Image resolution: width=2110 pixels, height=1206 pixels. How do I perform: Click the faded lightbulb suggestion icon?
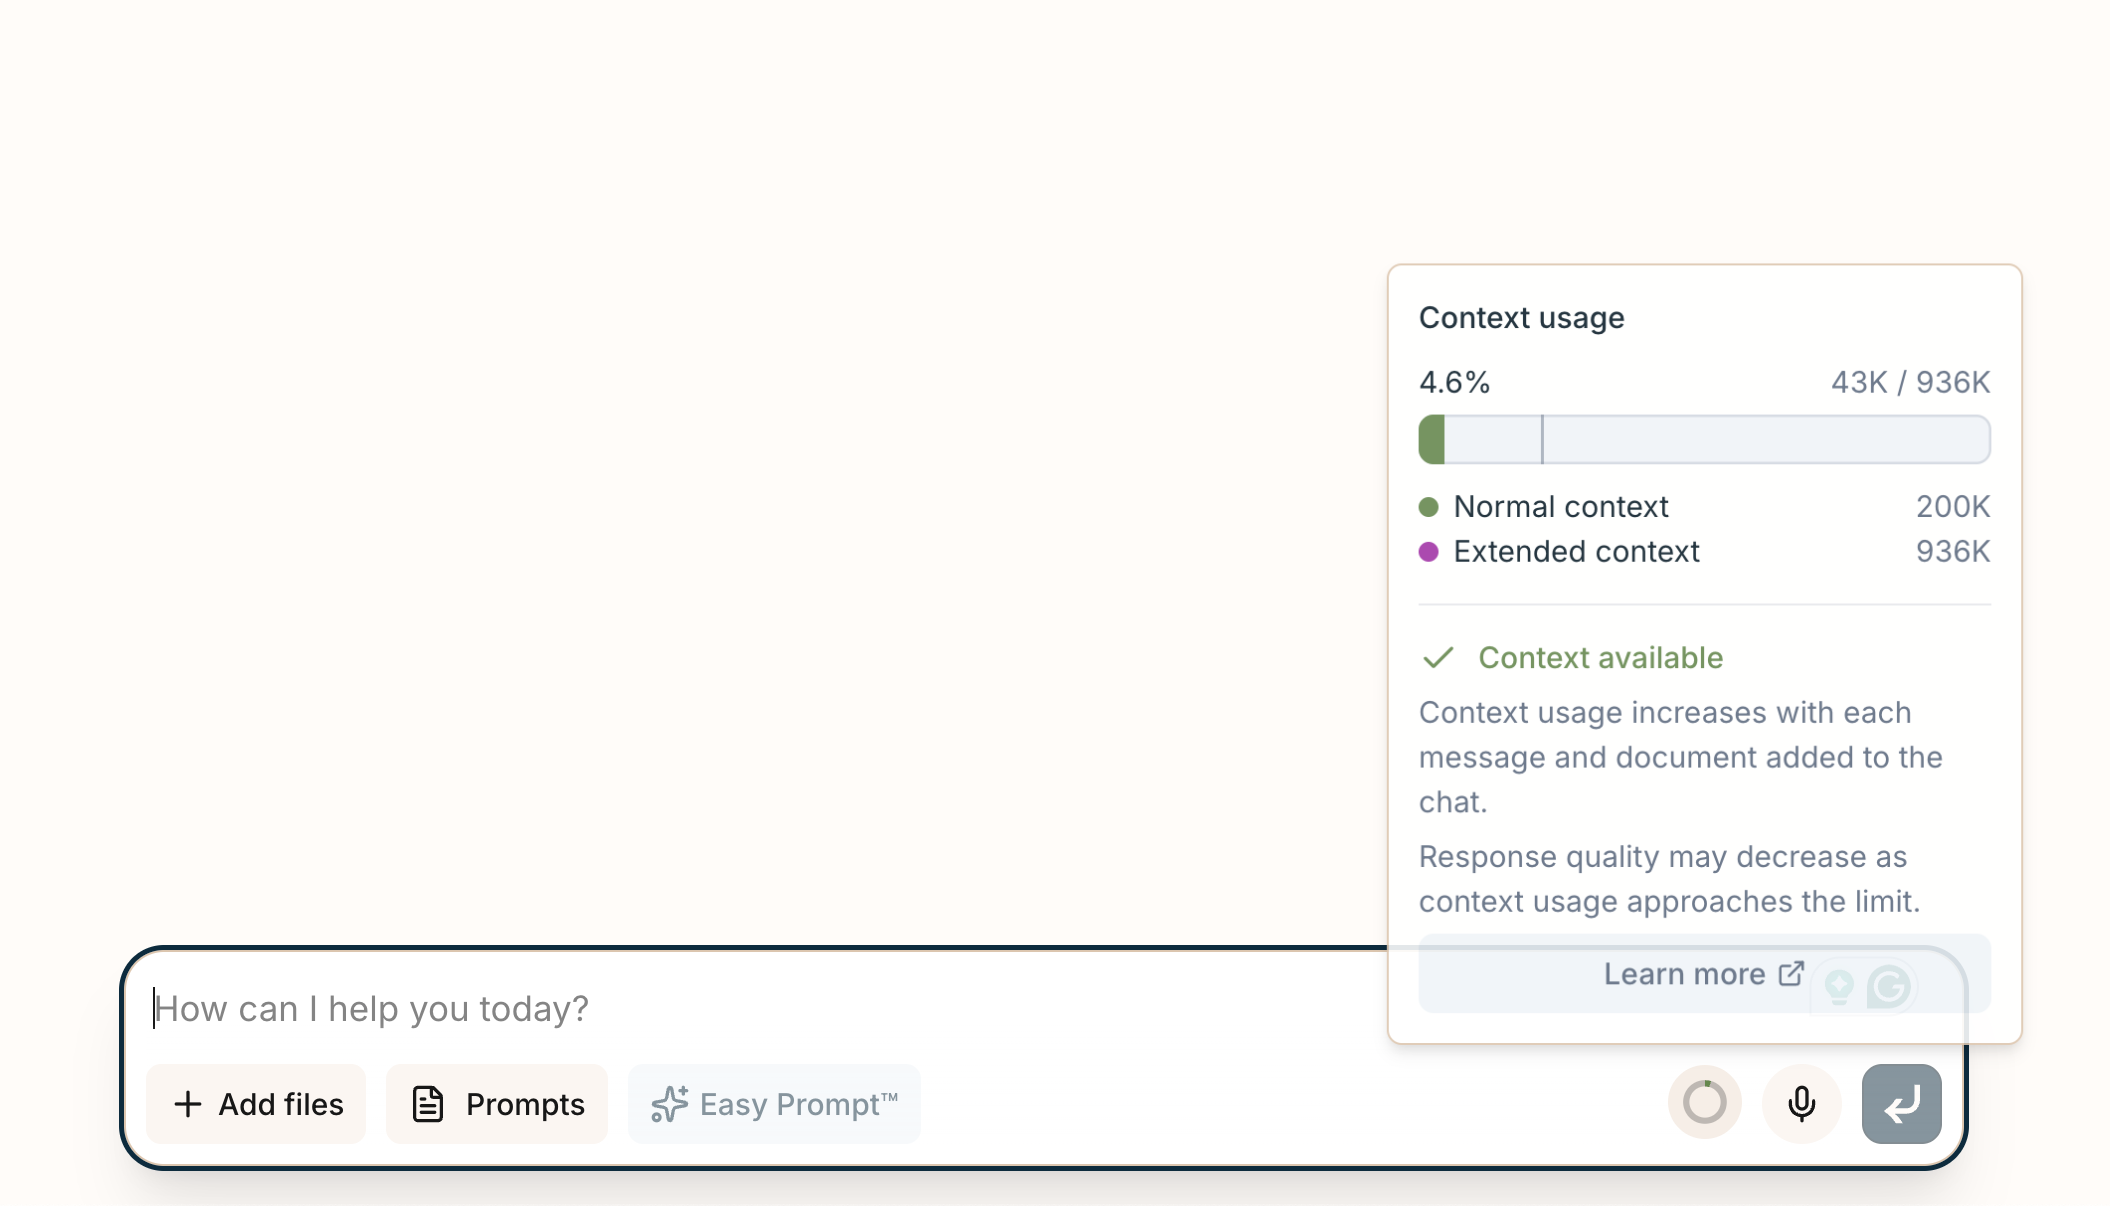(x=1838, y=987)
